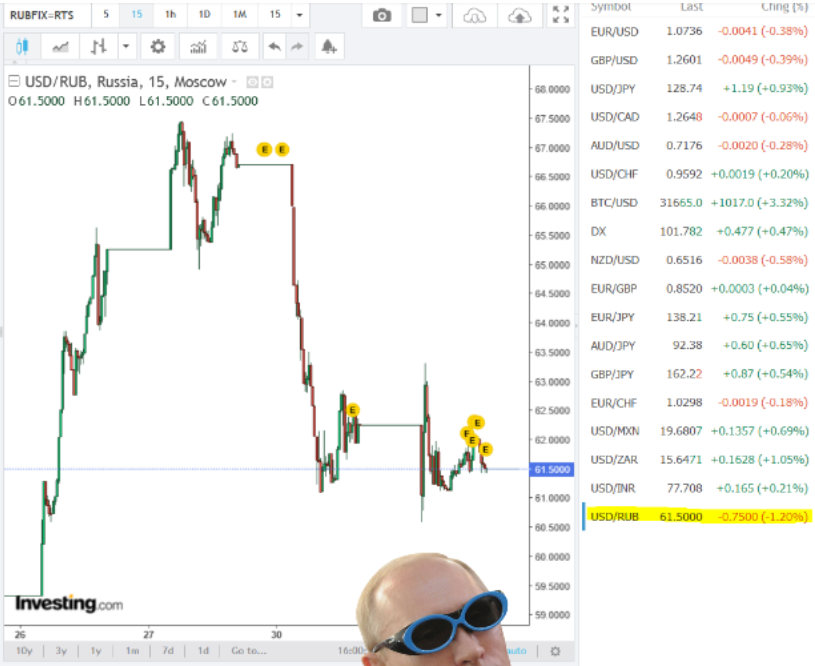Select the BTC/USD watchlist row
This screenshot has width=815, height=666.
click(x=698, y=203)
